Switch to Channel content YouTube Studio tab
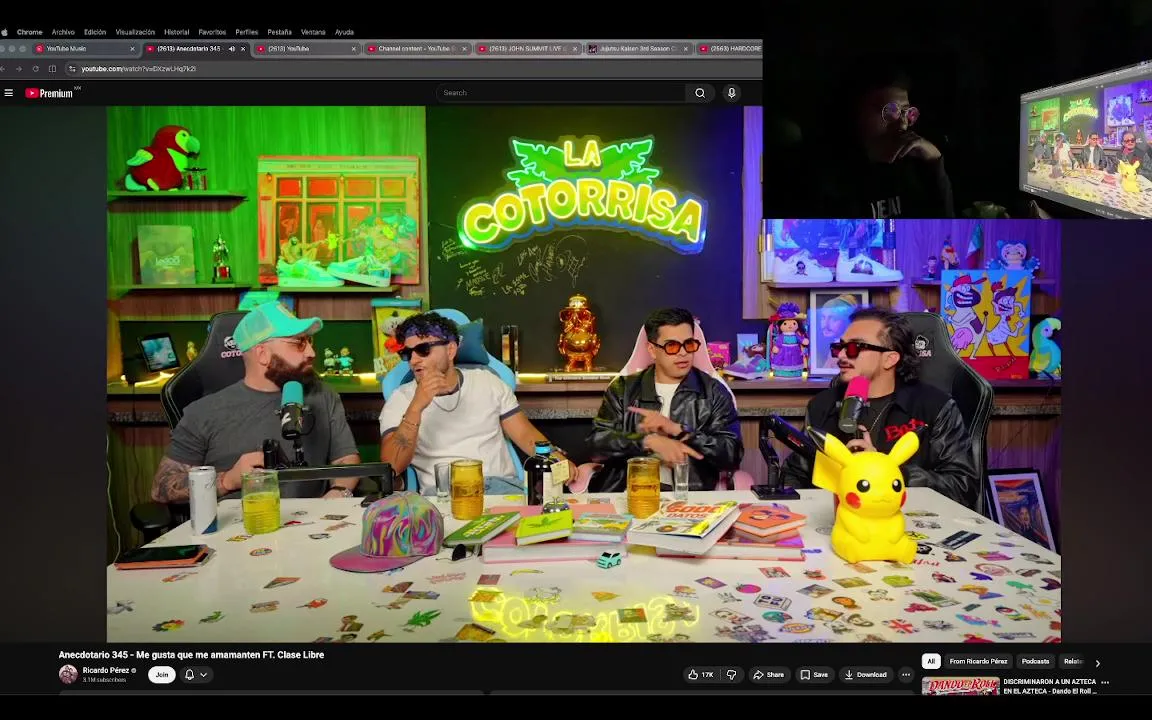 417,48
